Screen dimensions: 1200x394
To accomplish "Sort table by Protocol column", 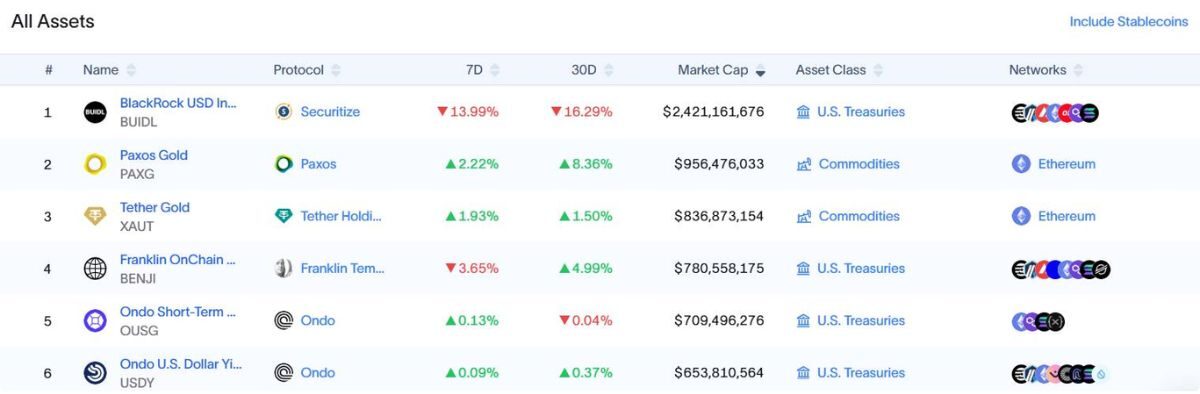I will [307, 70].
